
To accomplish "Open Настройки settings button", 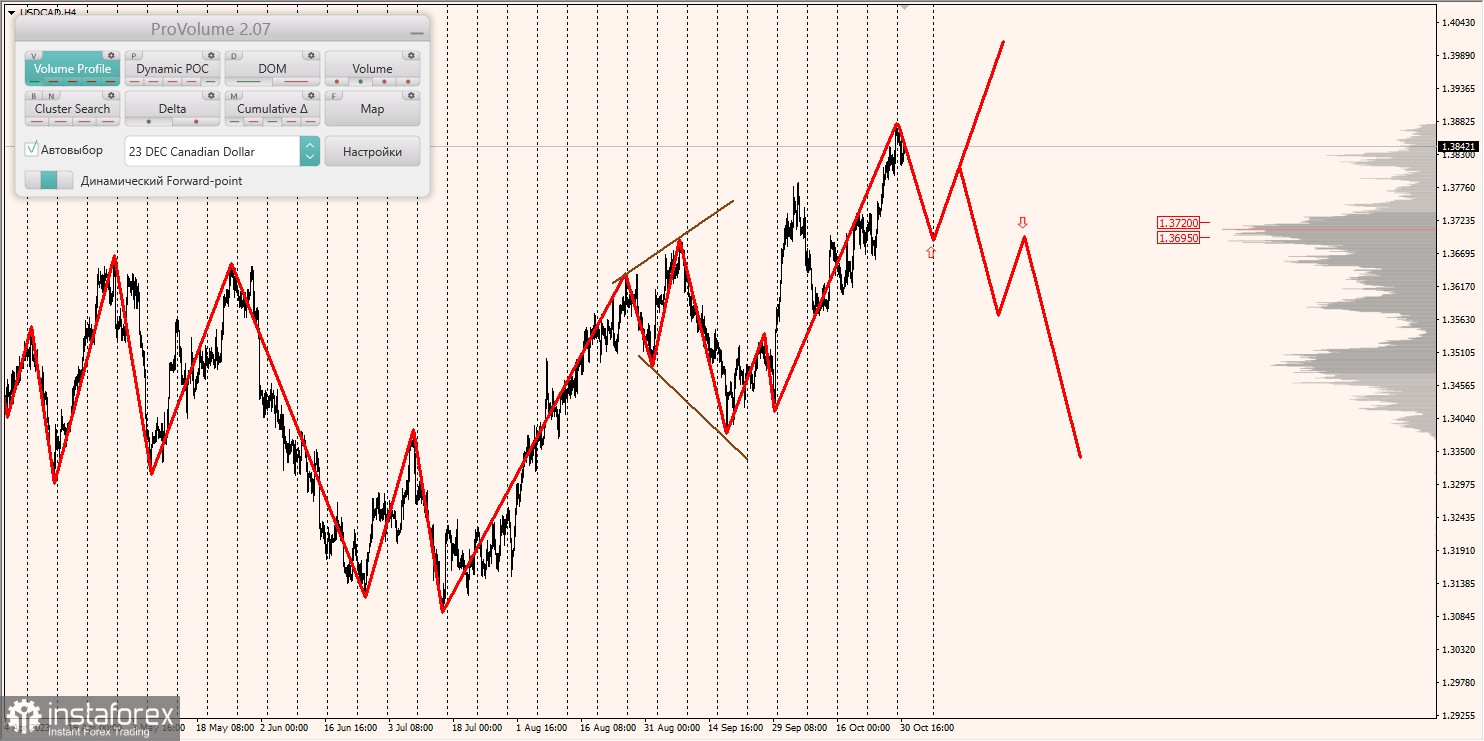I will coord(372,151).
